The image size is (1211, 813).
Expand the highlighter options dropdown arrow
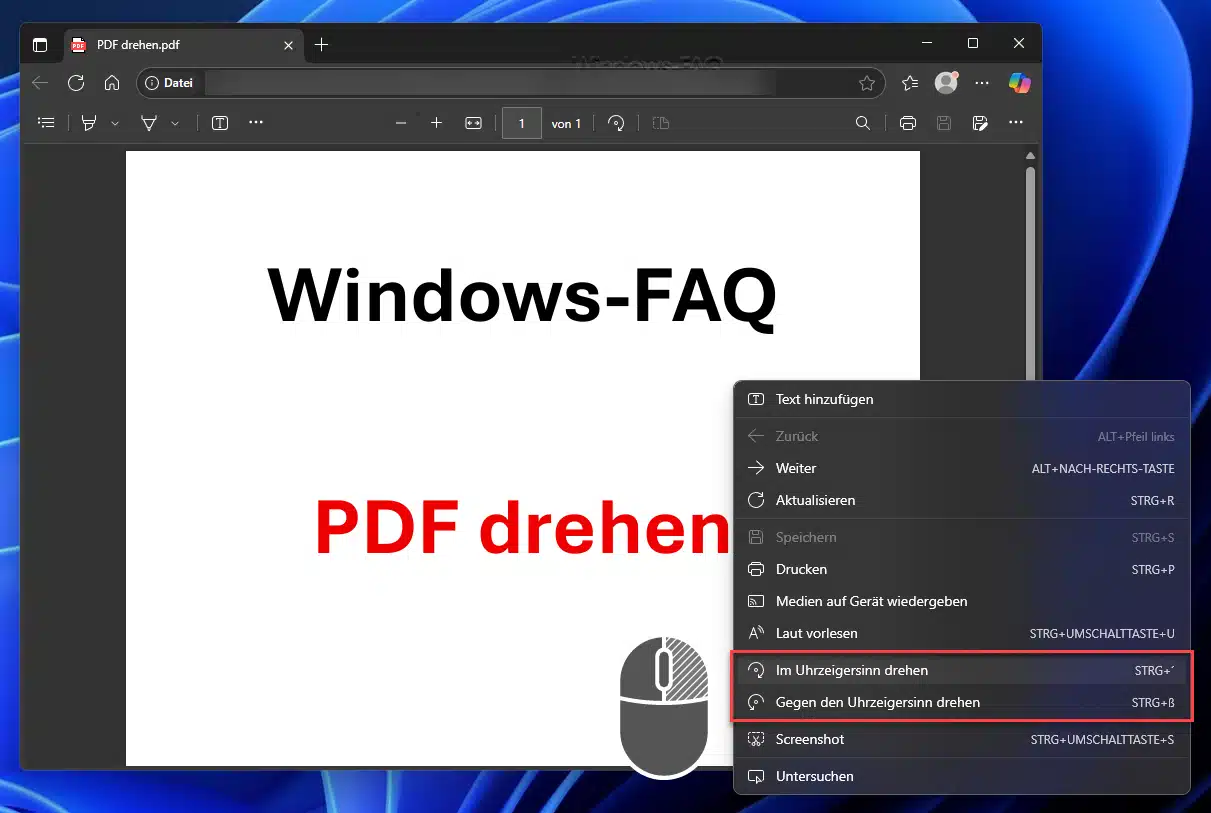click(115, 123)
